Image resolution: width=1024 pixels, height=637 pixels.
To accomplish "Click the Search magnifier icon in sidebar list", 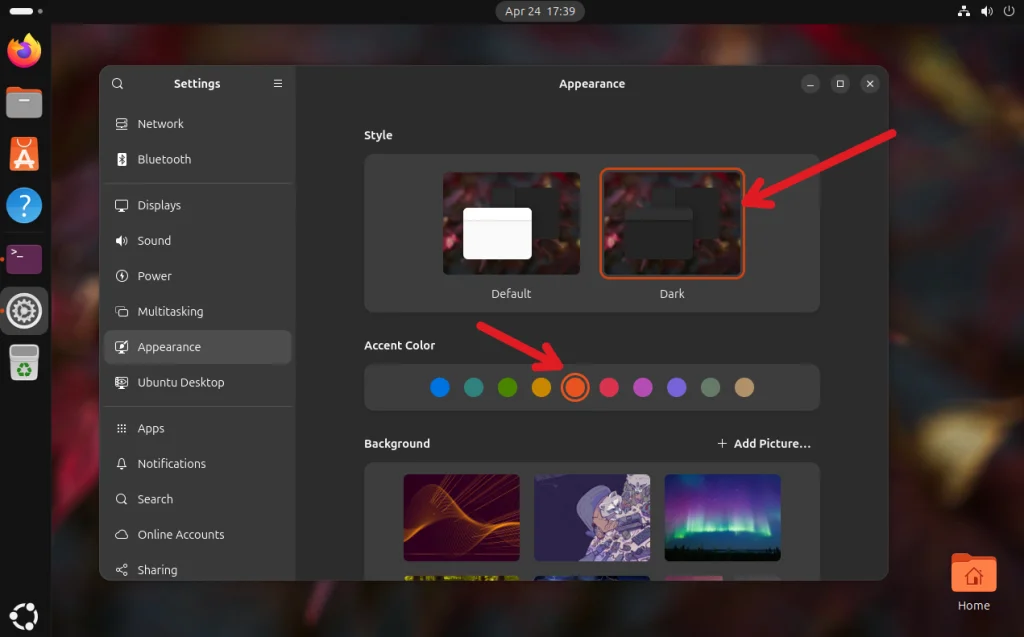I will [x=121, y=499].
